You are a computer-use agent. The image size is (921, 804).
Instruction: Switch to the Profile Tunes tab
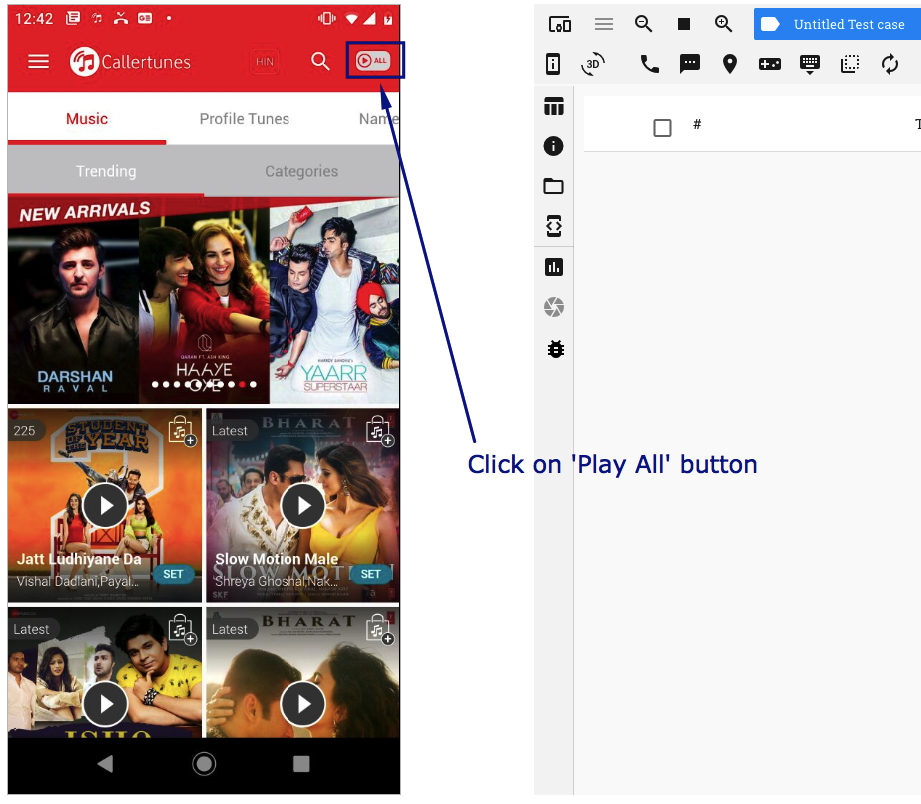[x=244, y=119]
